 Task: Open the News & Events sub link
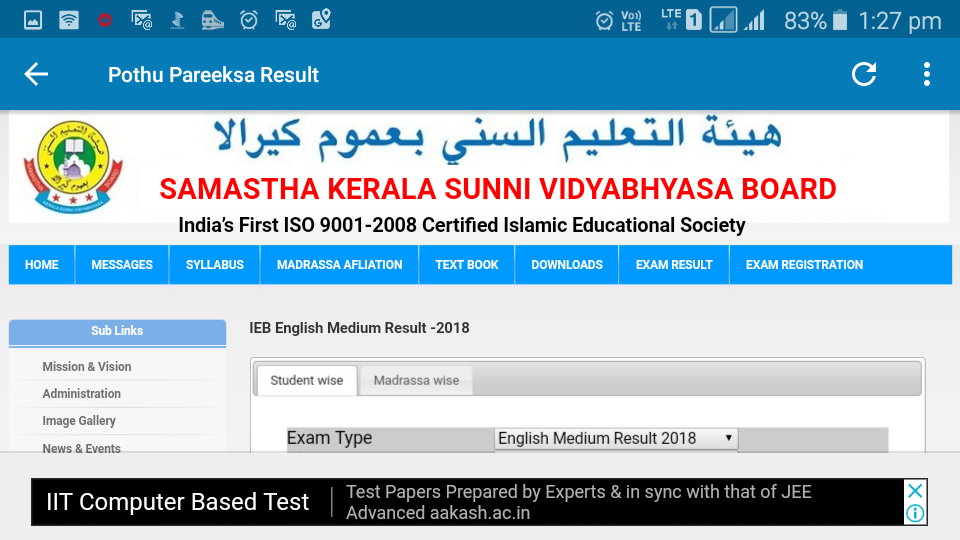point(81,448)
